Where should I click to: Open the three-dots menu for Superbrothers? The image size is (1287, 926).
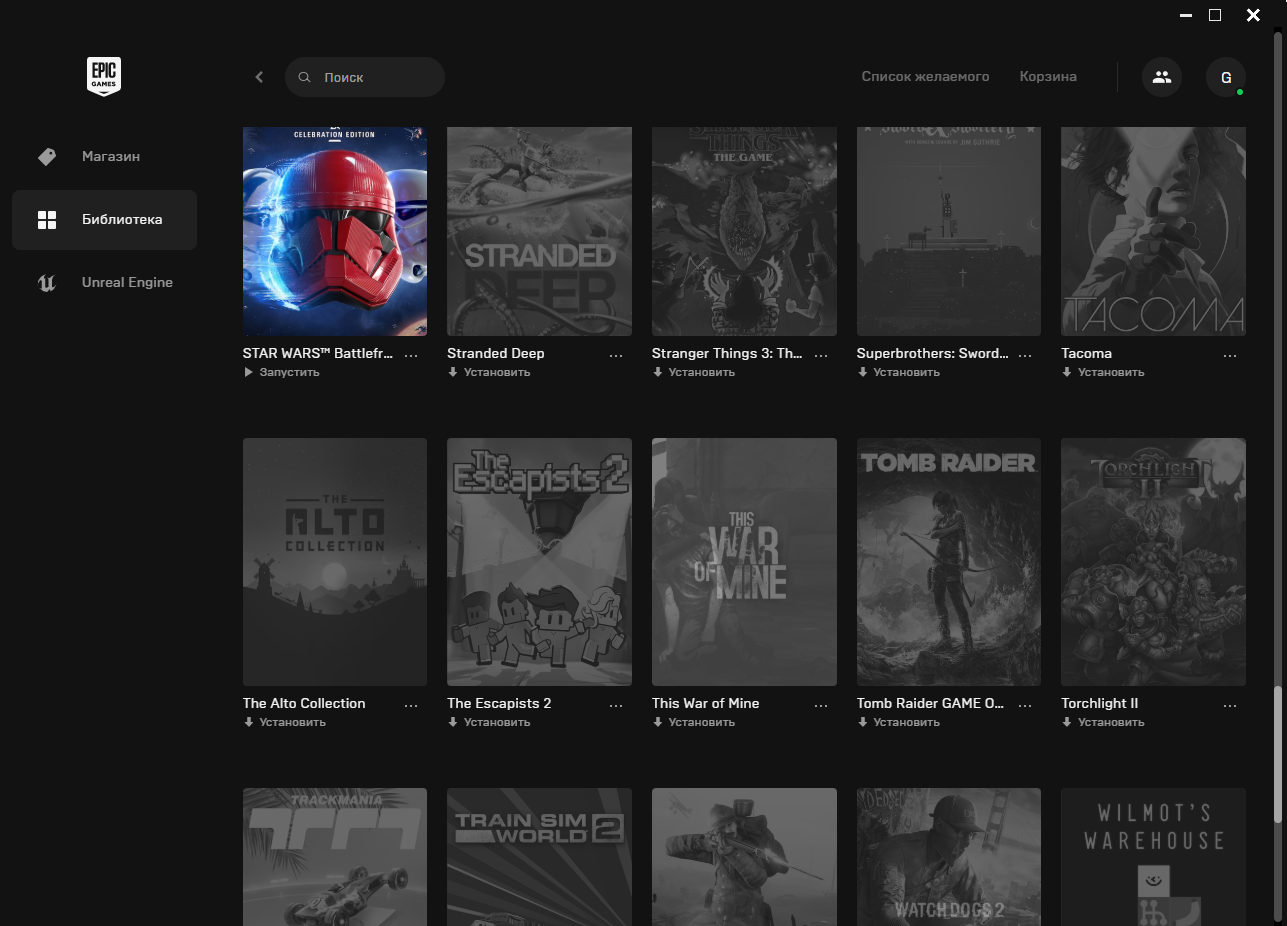[x=1025, y=355]
